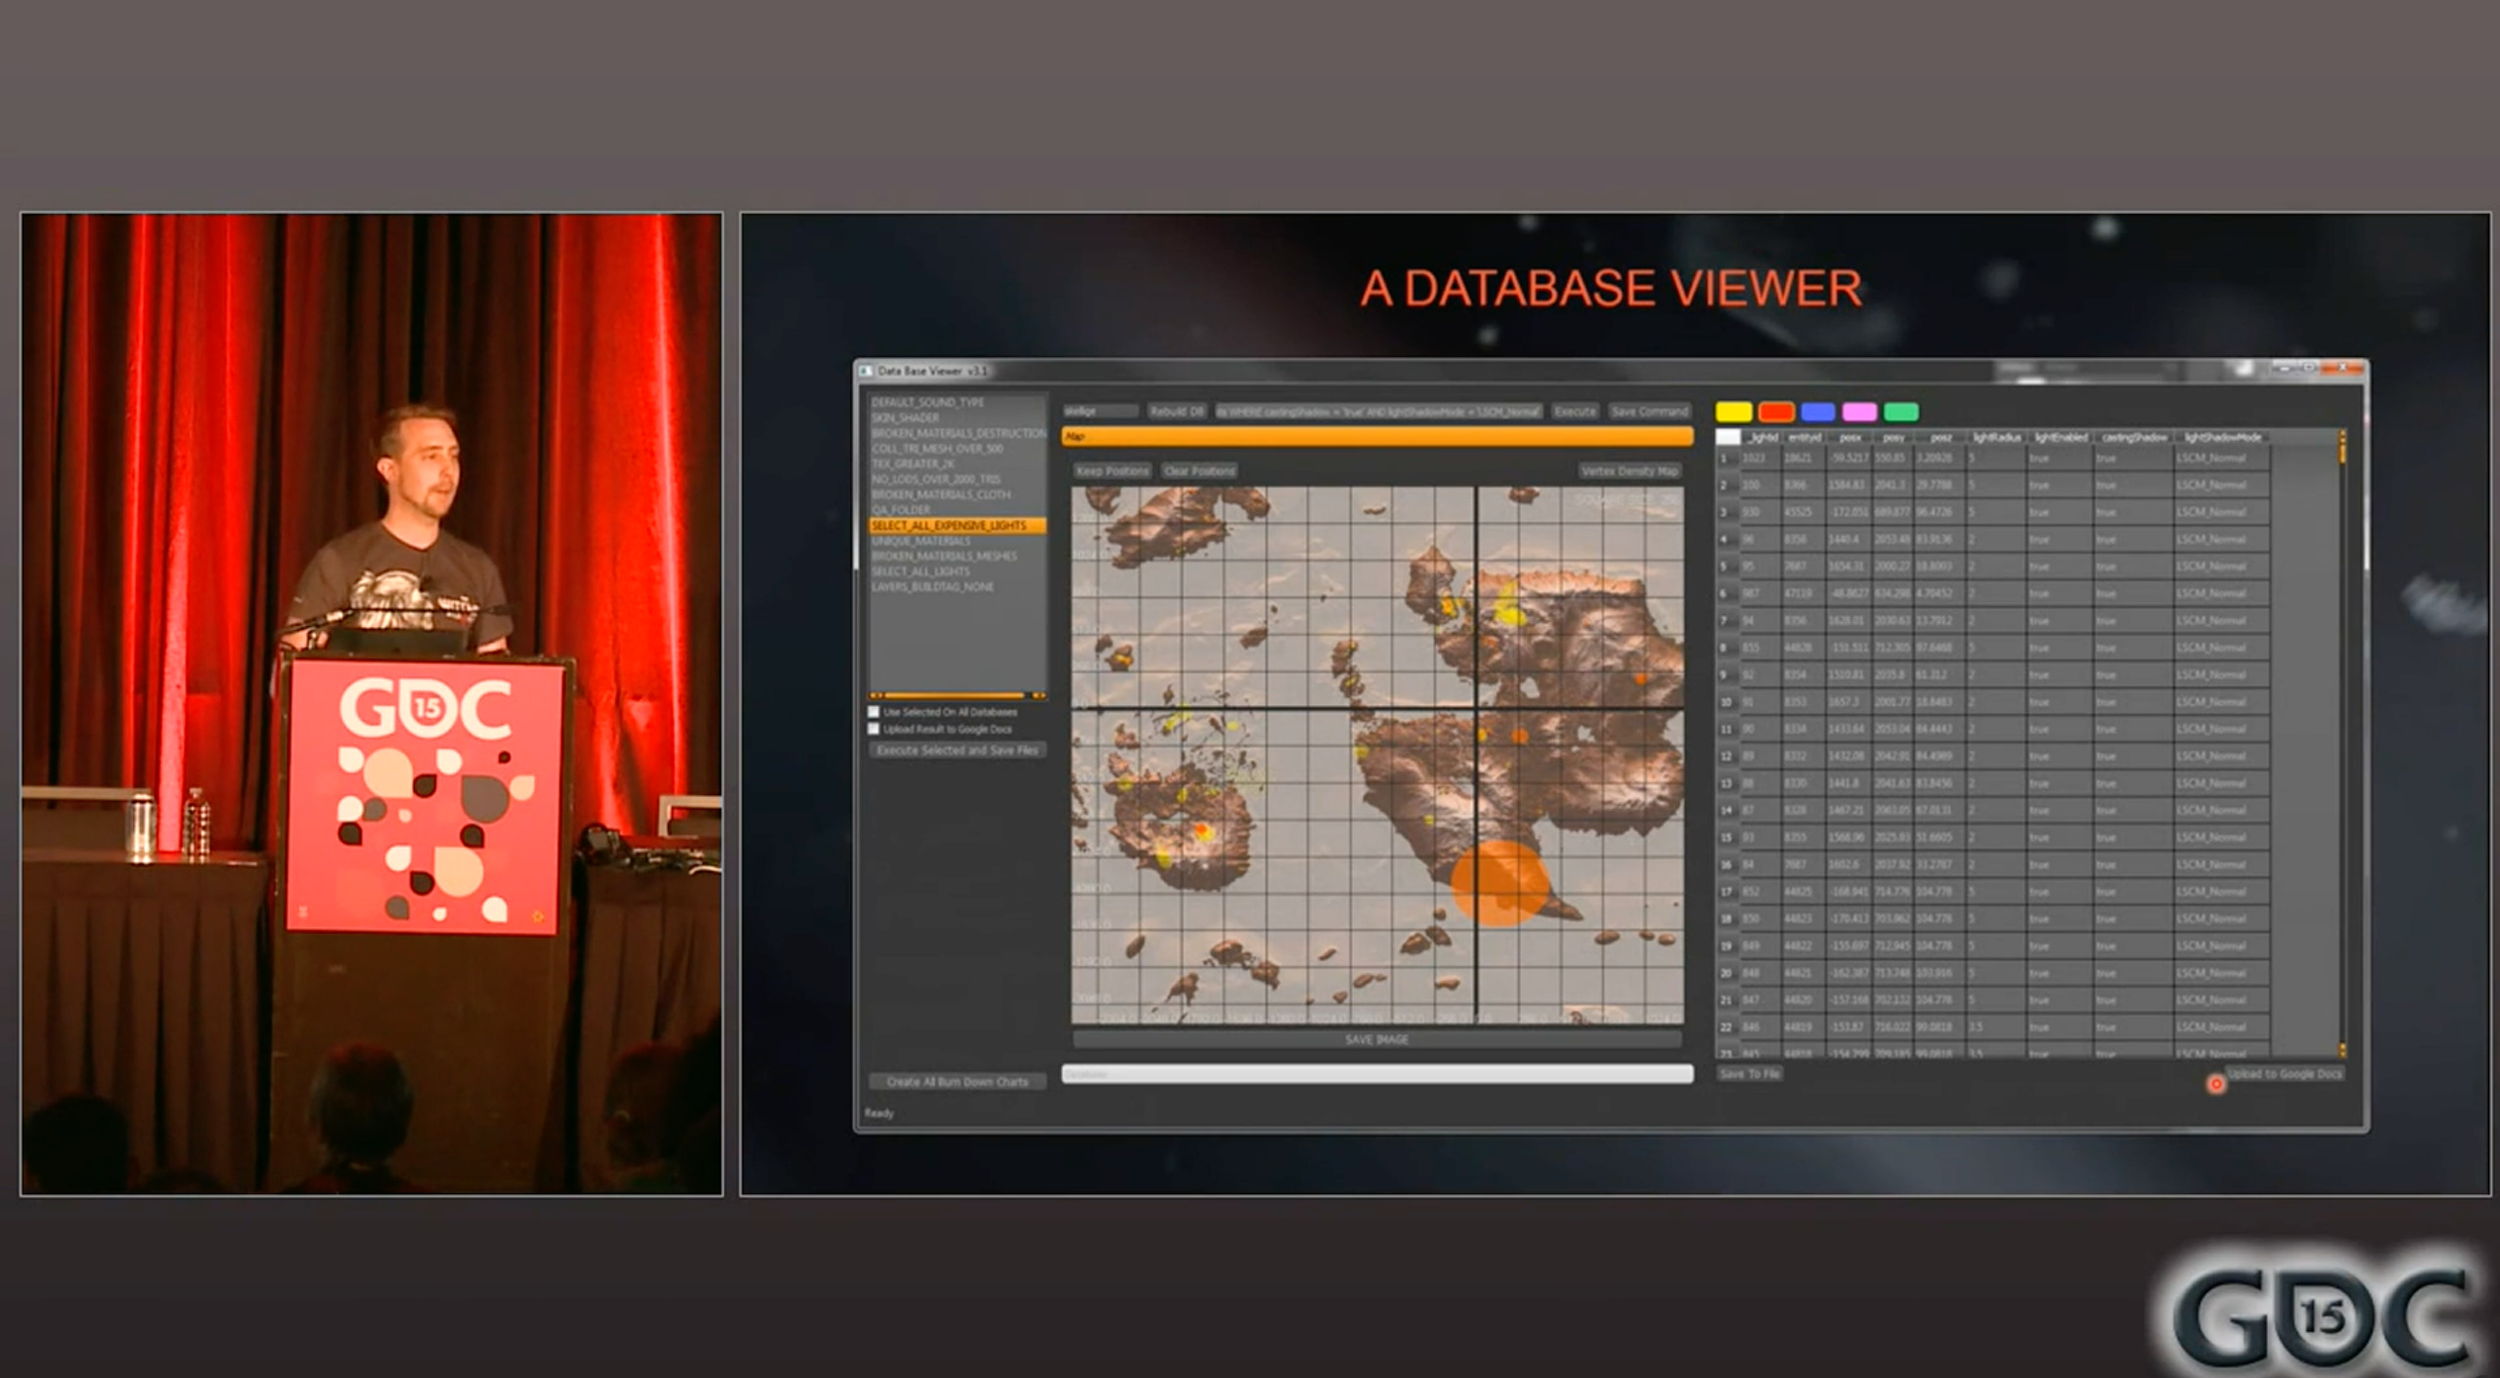Enable Use Selected On All Databases

tap(874, 712)
